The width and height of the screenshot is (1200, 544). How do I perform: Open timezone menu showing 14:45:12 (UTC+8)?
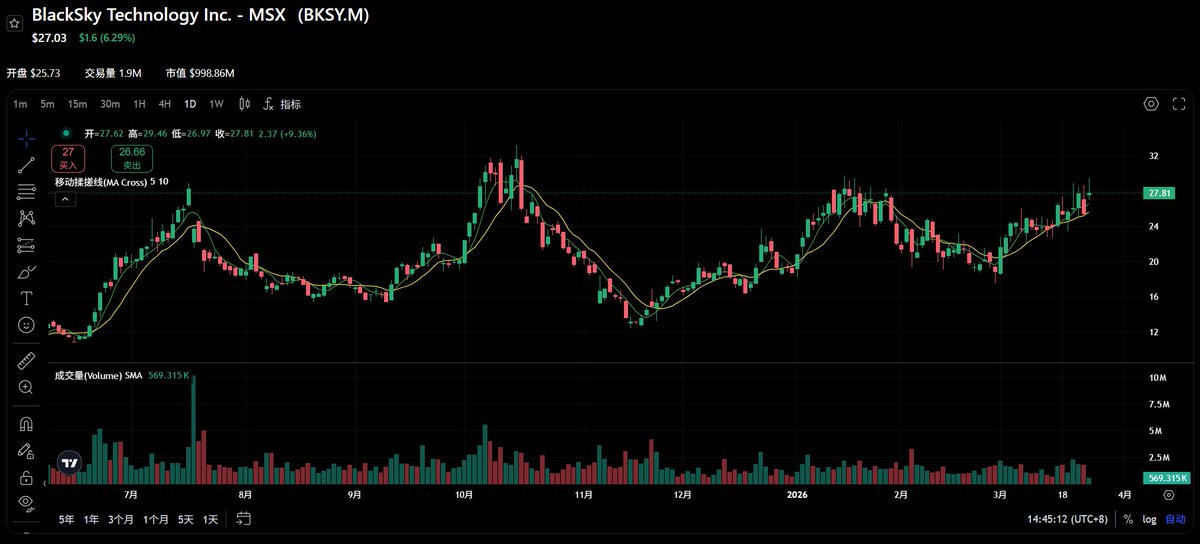1069,519
